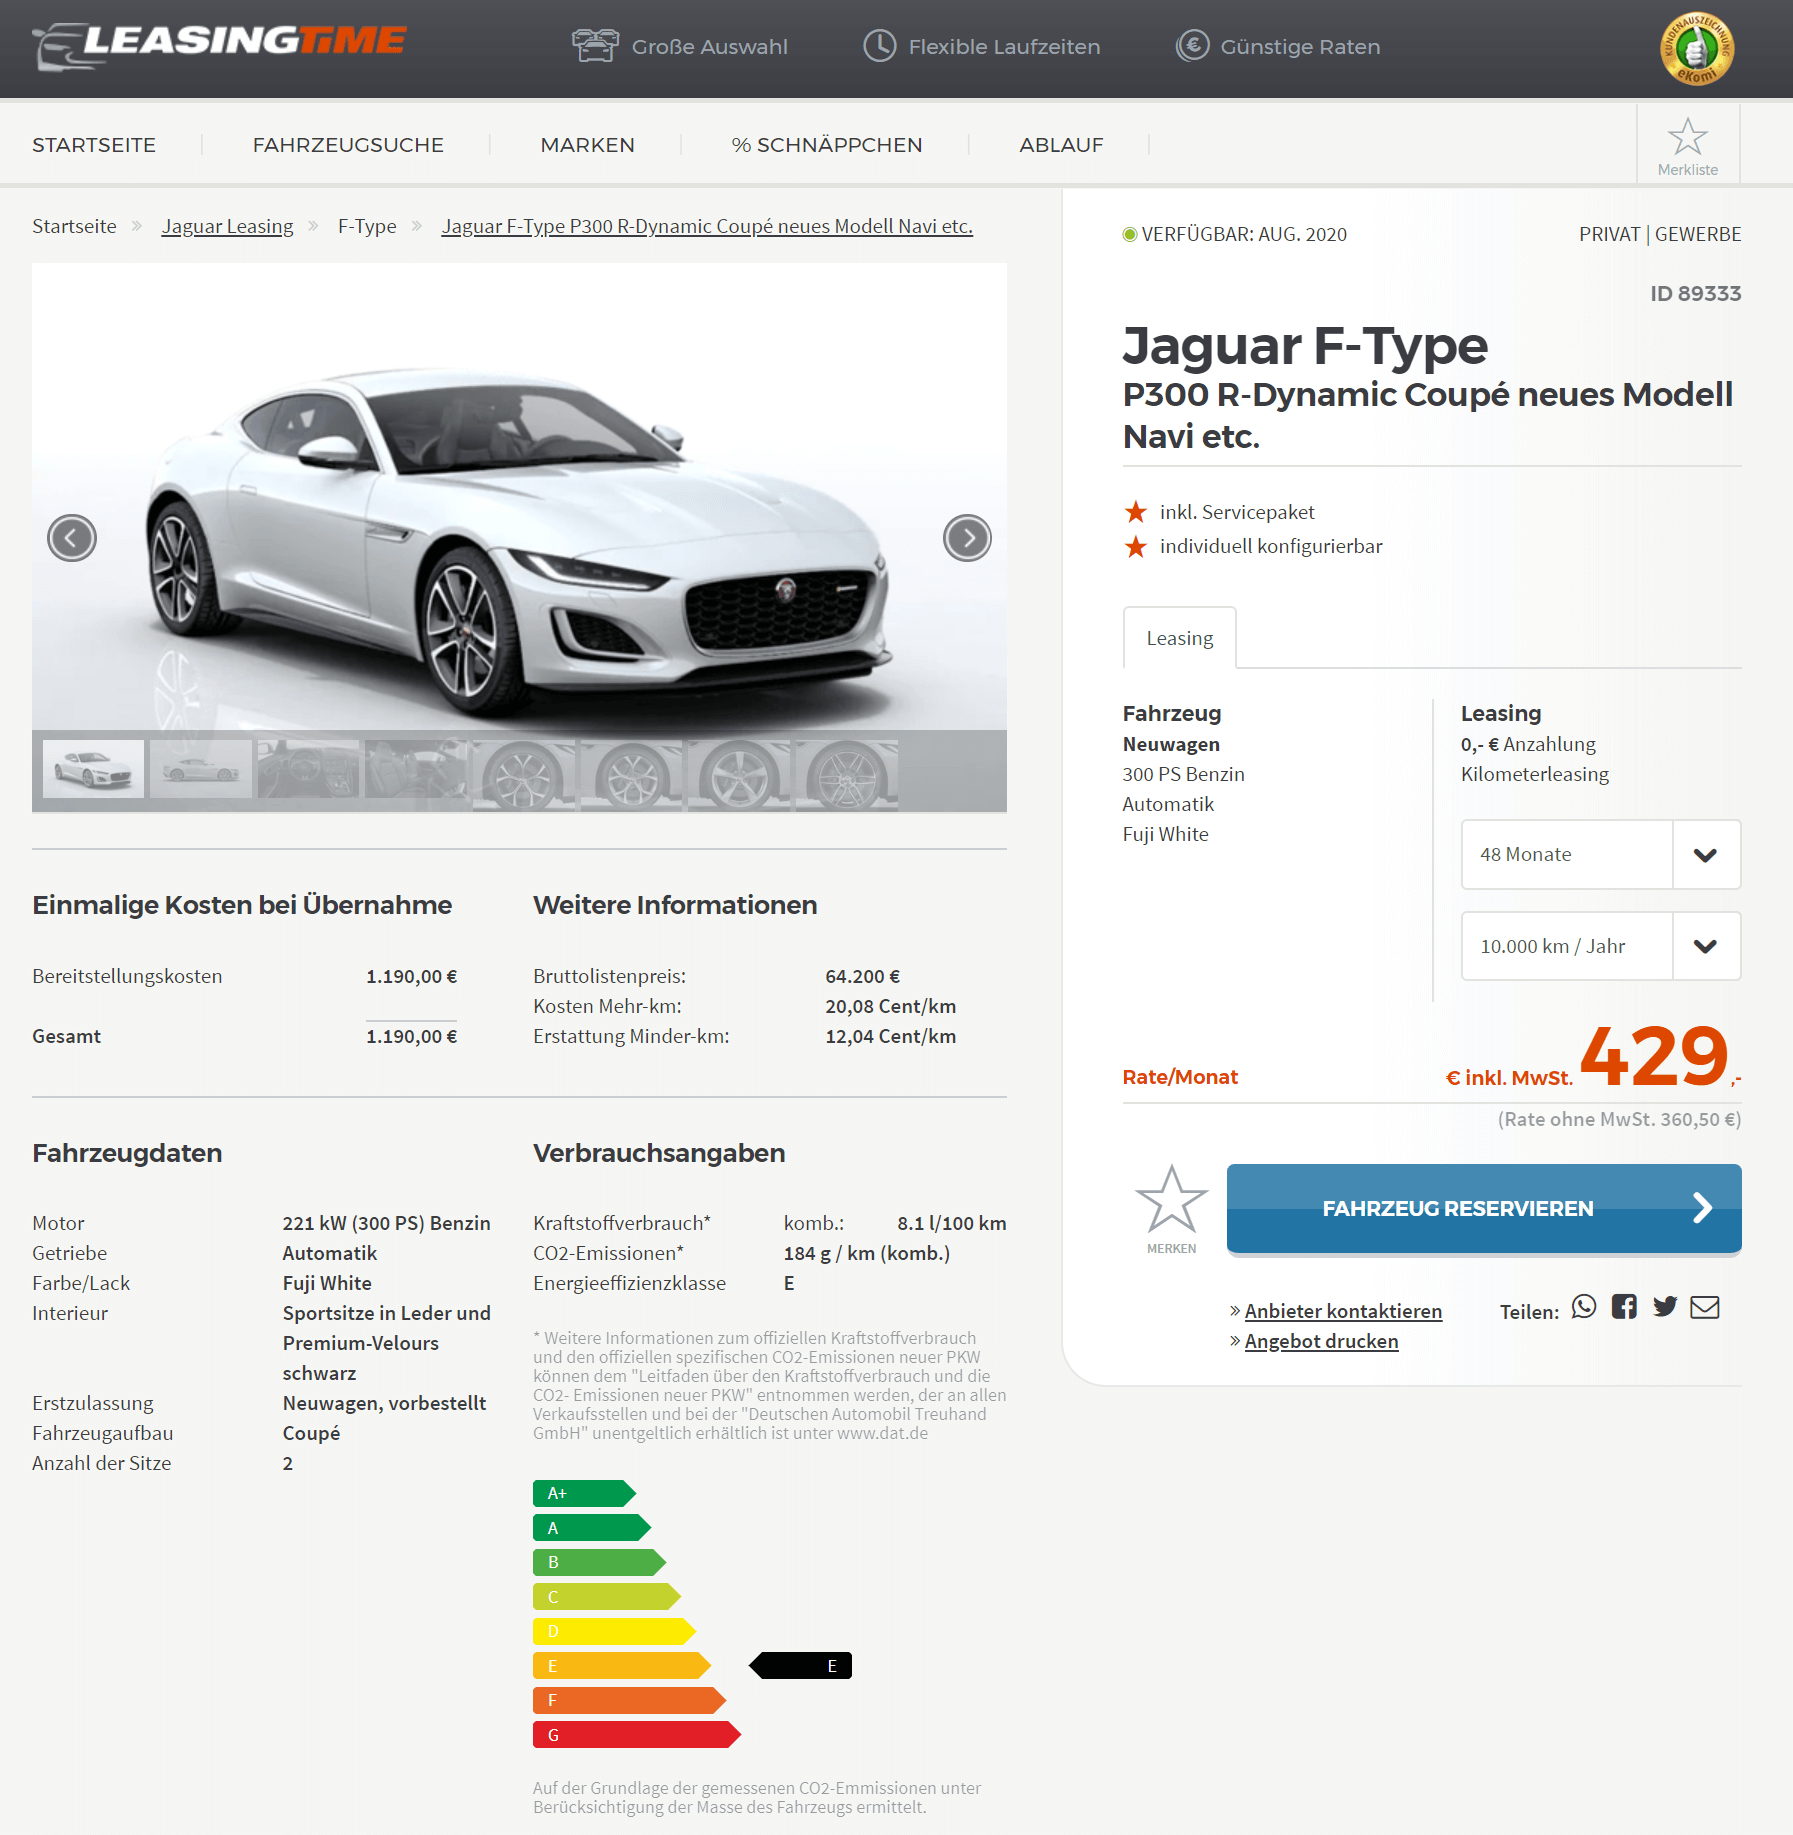The height and width of the screenshot is (1835, 1793).
Task: Open % SCHNÄPPCHEN menu item
Action: [x=827, y=145]
